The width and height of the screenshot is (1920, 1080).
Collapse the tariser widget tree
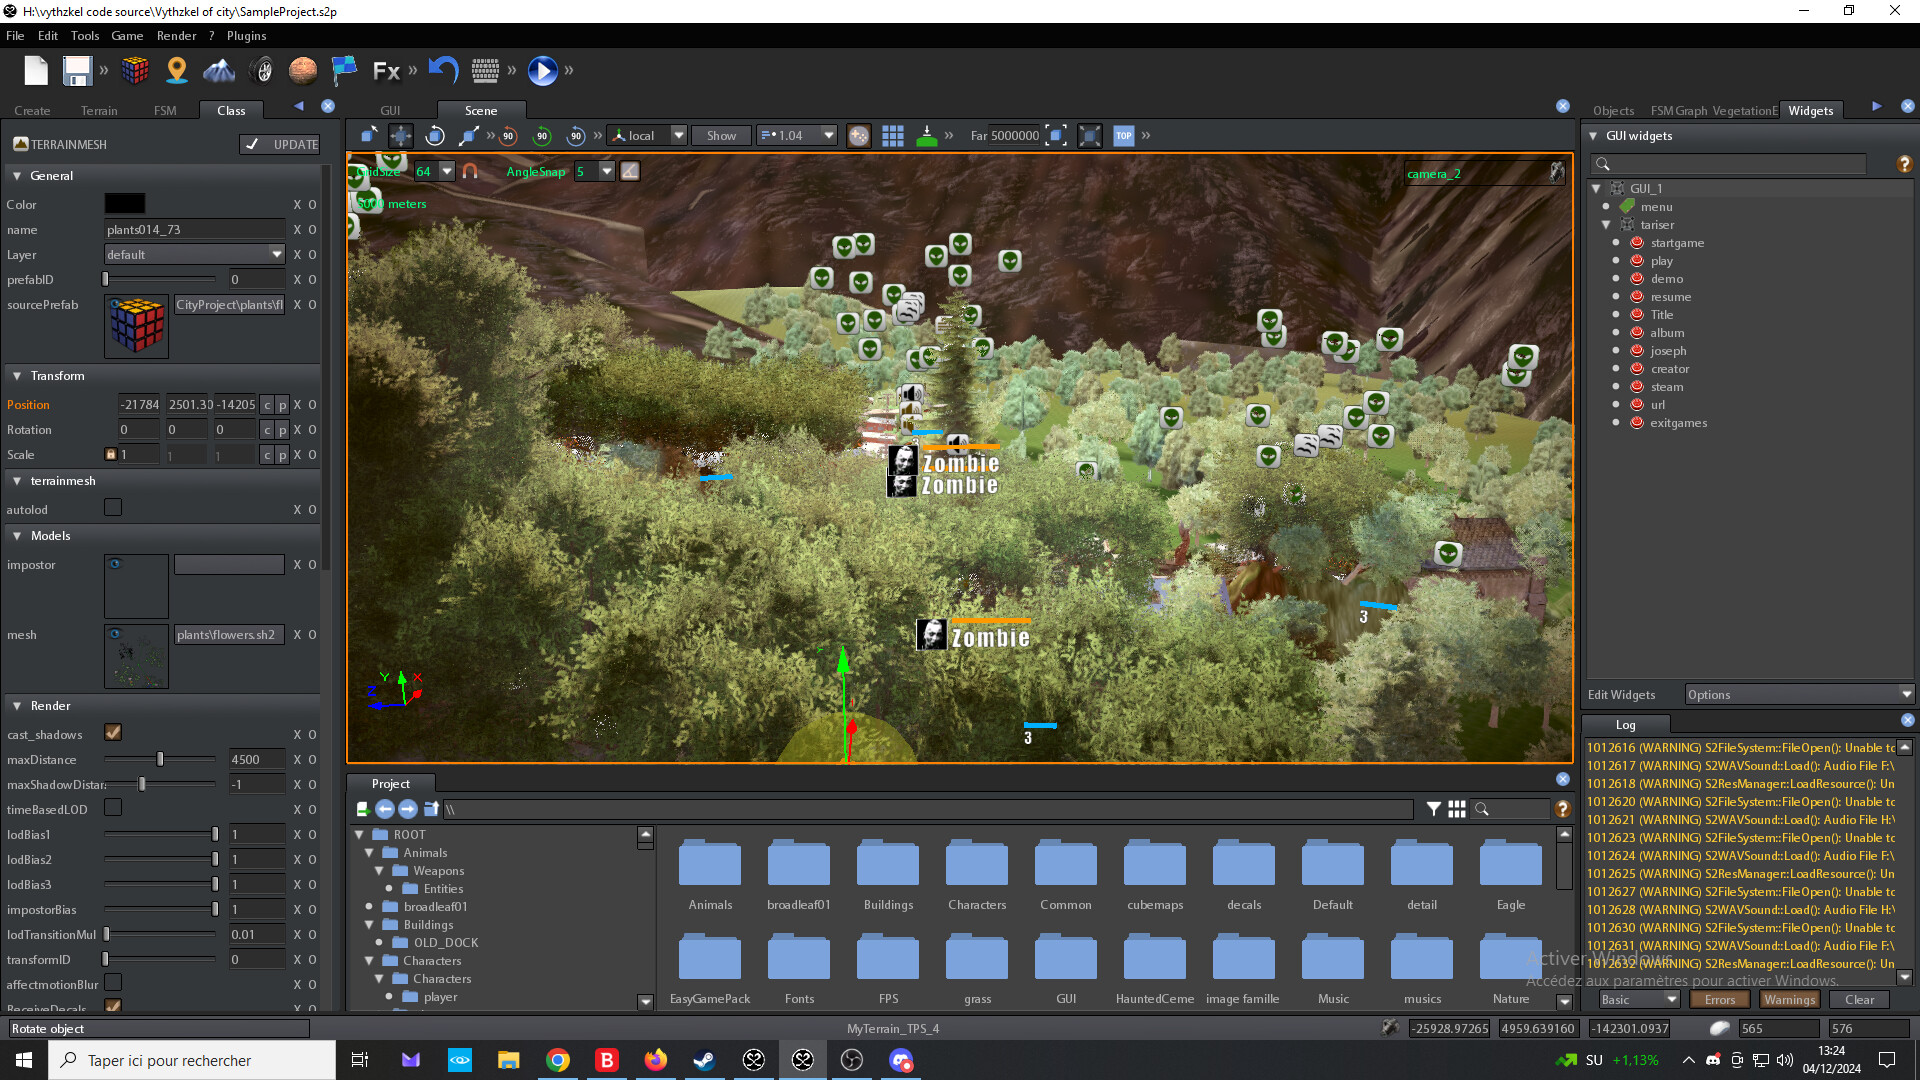pyautogui.click(x=1607, y=224)
